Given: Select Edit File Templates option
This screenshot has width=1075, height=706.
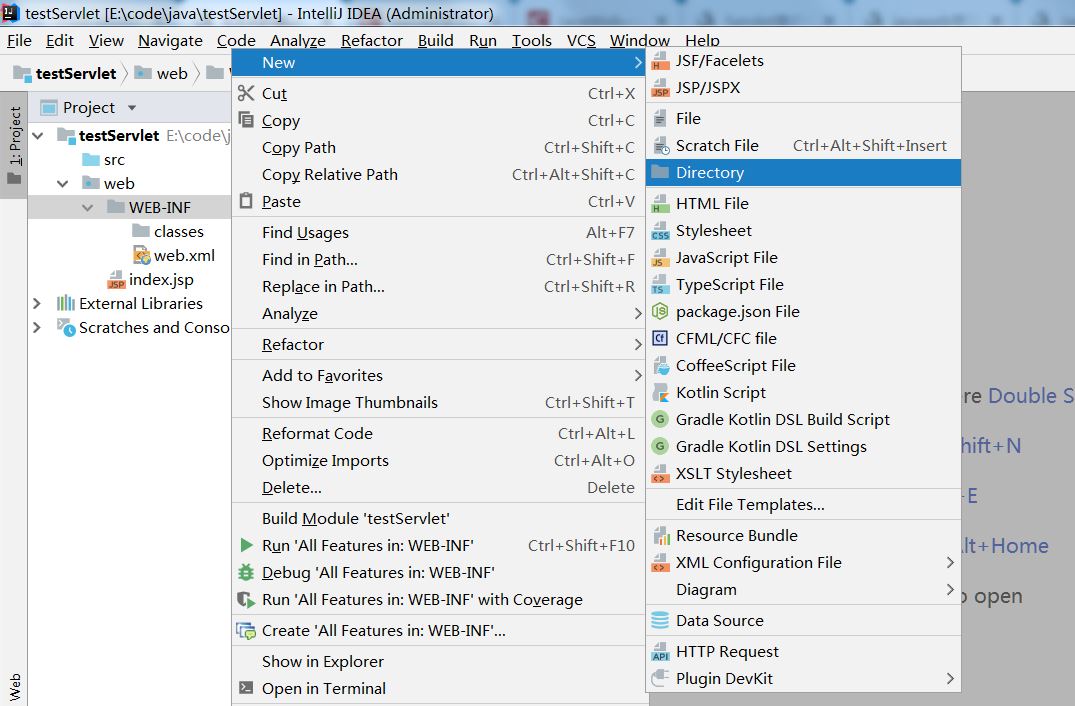Looking at the screenshot, I should pyautogui.click(x=803, y=504).
